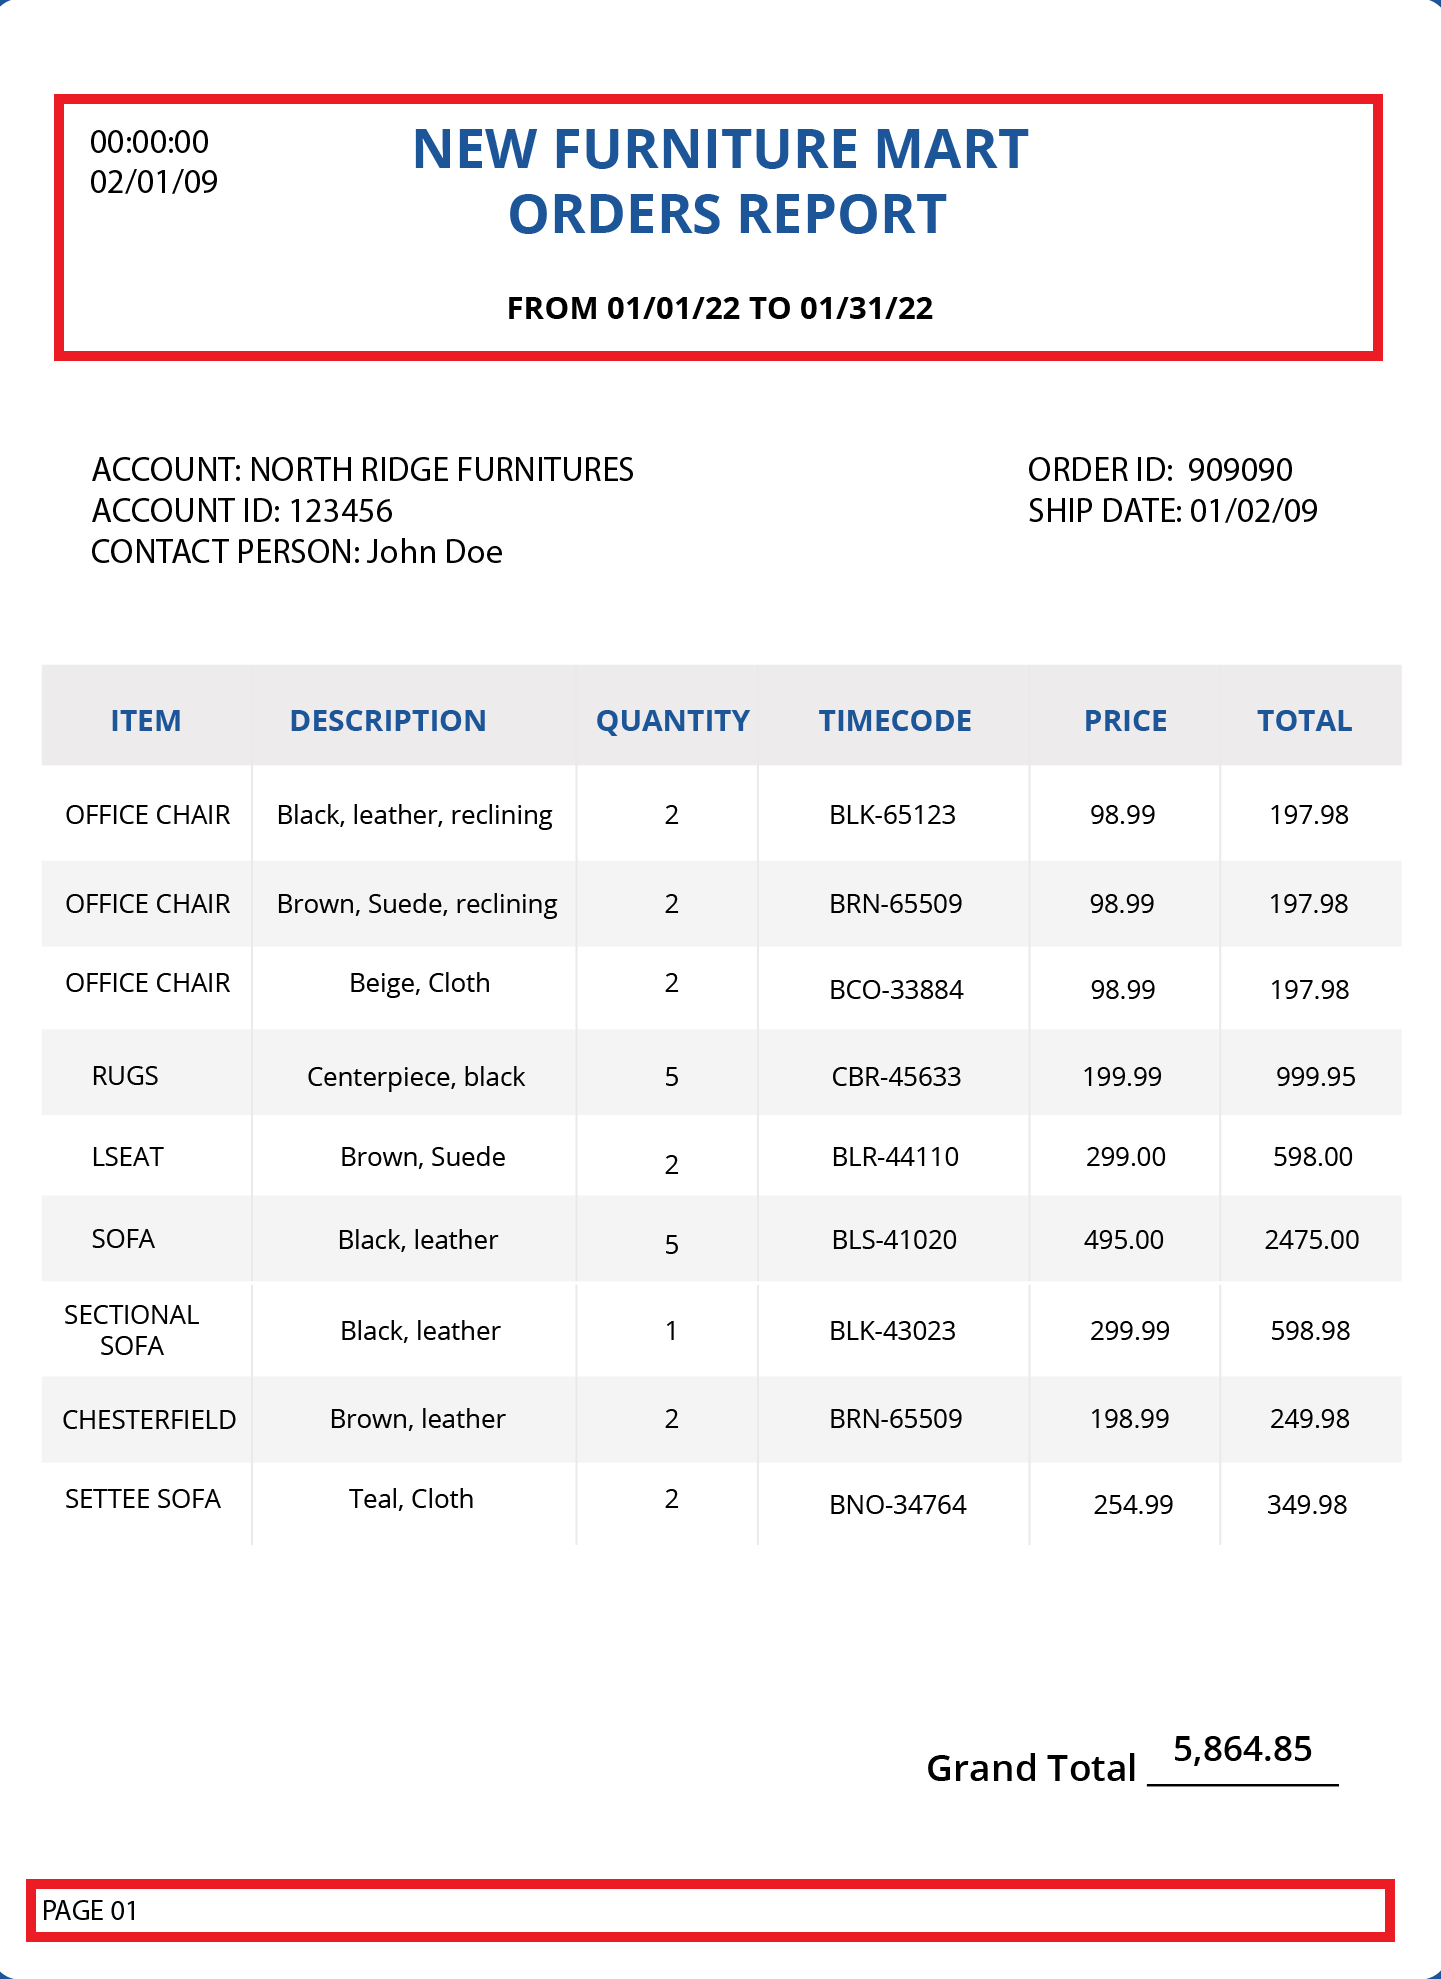The image size is (1441, 1979).
Task: Click the CHESTERFIELD item row
Action: pos(149,1420)
